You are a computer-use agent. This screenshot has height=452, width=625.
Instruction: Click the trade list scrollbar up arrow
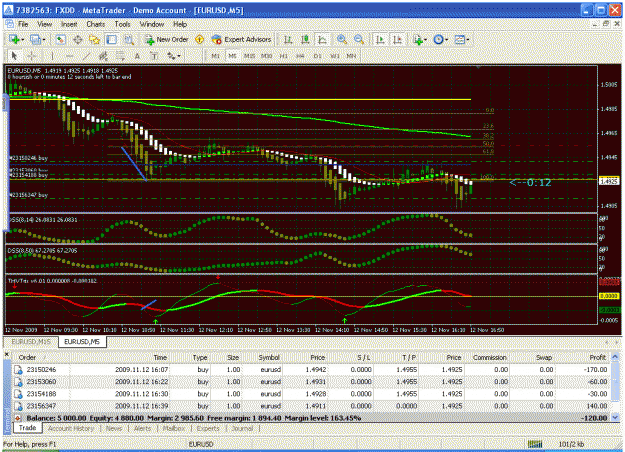(x=615, y=357)
